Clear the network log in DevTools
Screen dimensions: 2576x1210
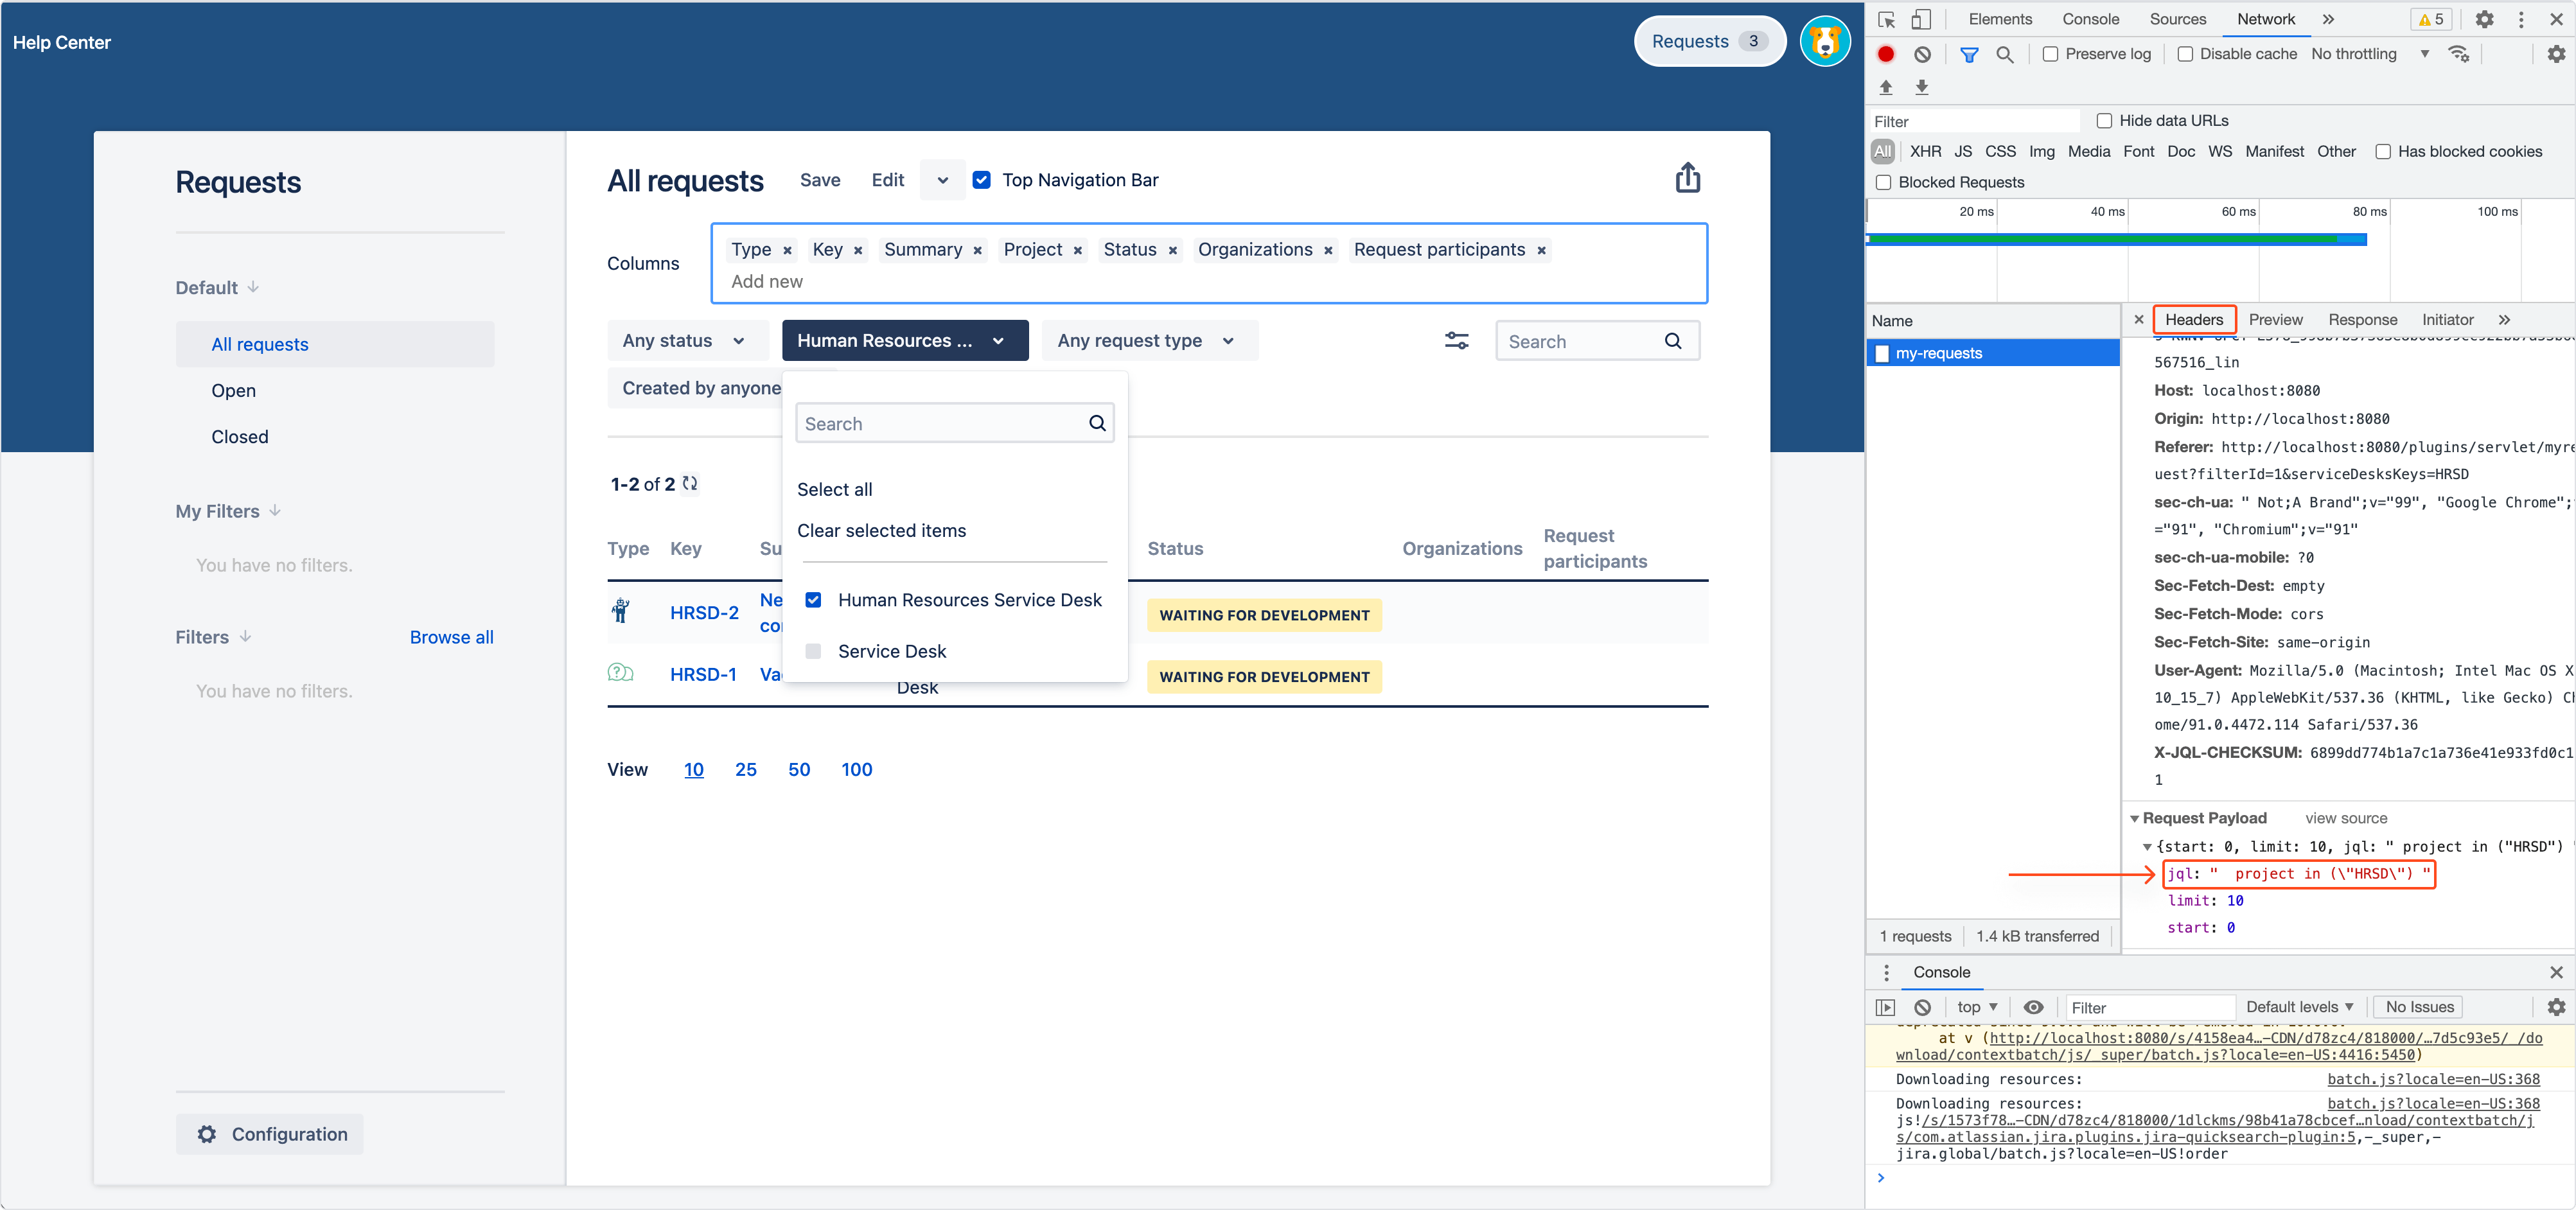coord(1922,54)
